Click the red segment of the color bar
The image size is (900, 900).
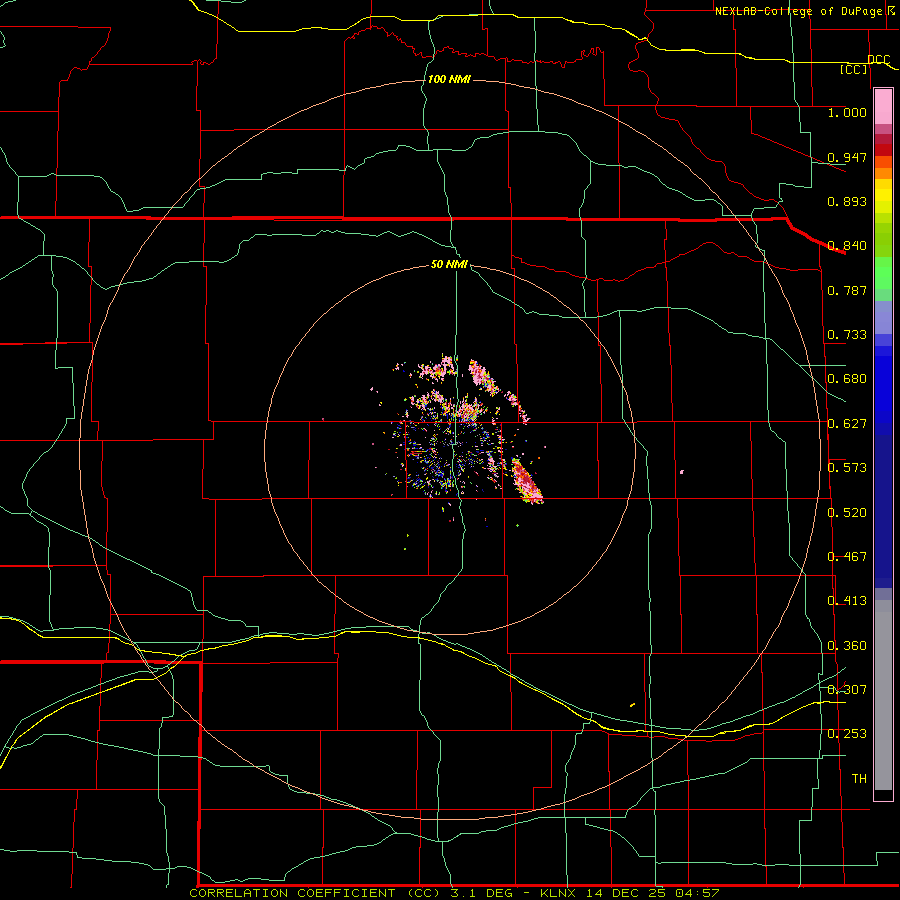pos(883,149)
